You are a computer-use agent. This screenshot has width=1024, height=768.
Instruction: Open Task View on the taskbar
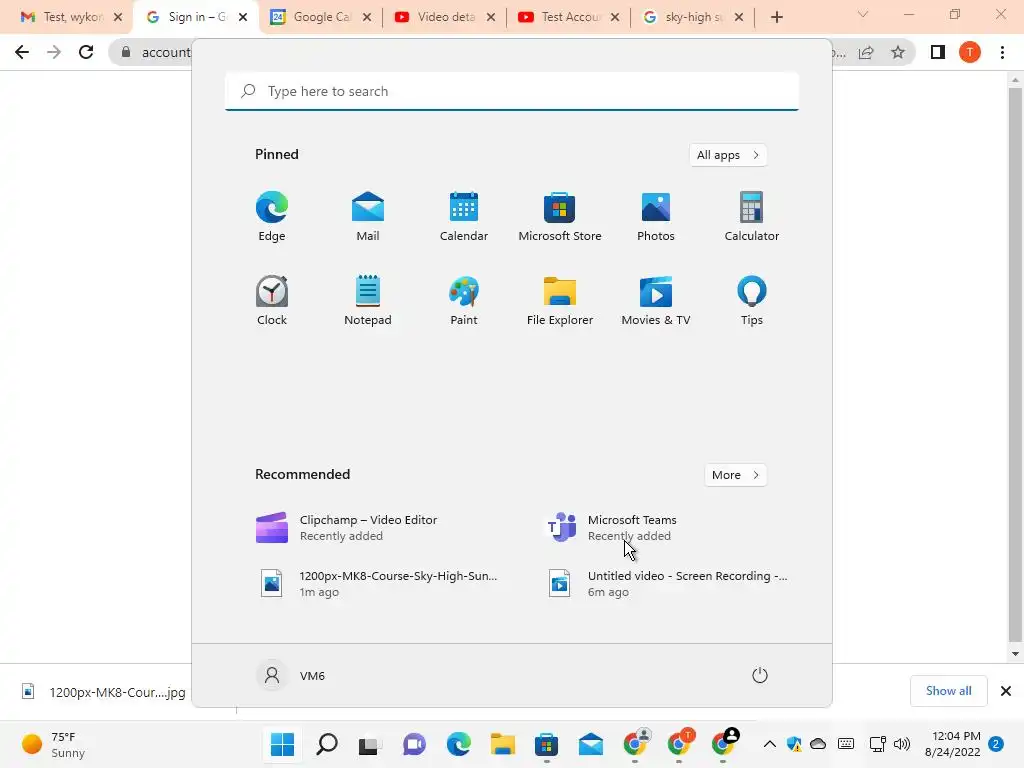pyautogui.click(x=370, y=744)
